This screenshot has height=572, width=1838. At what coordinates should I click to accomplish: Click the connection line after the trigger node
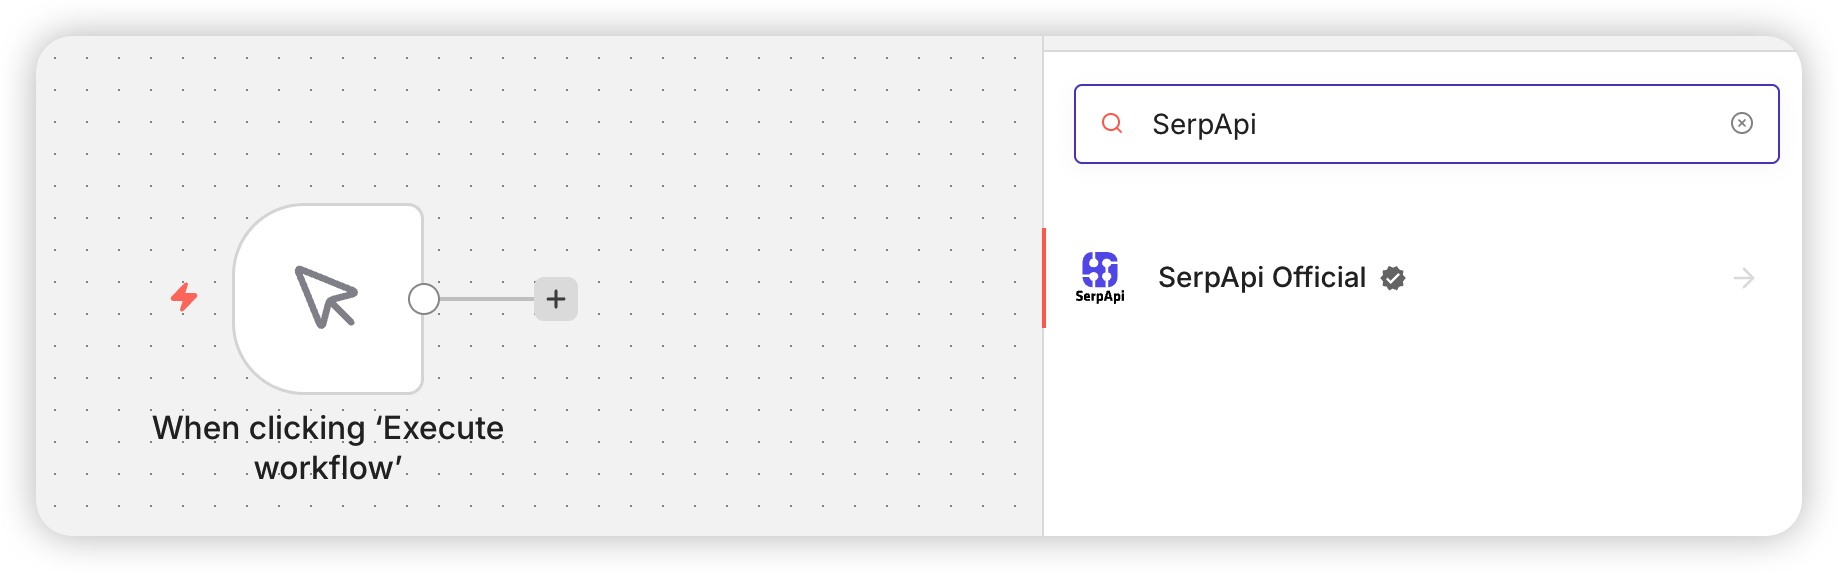pos(487,299)
